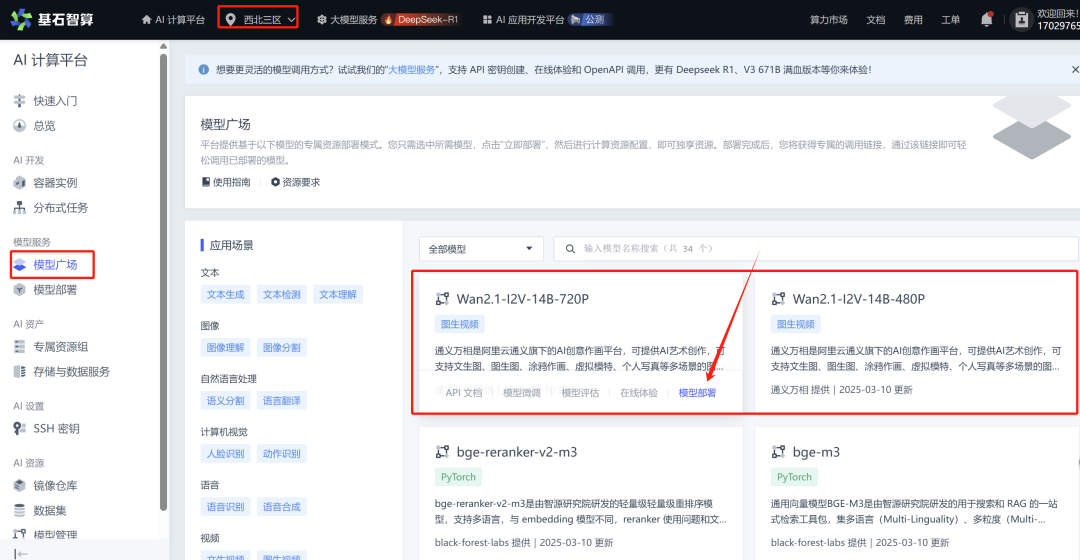Click the 公测 badge
Viewport: 1080px width, 560px height.
coord(588,20)
